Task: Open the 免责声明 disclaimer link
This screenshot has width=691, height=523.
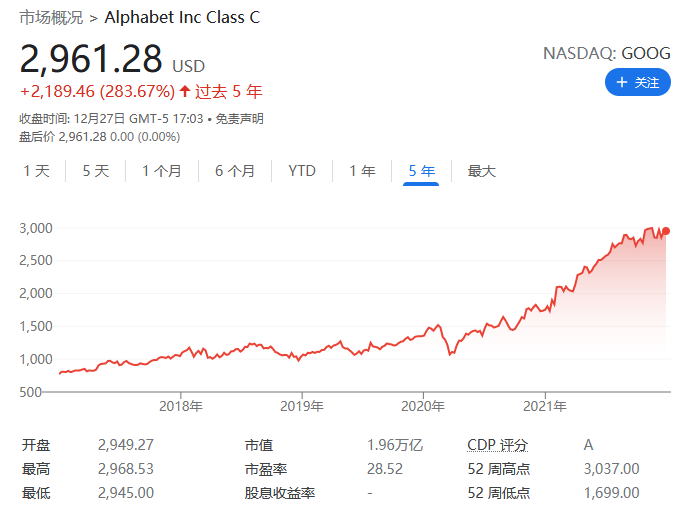Action: point(239,119)
